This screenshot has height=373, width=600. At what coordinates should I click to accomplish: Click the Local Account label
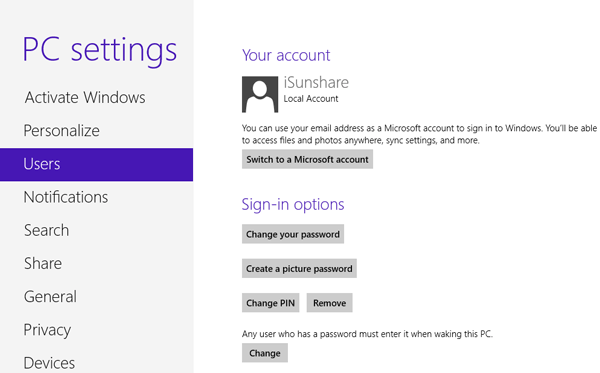(x=311, y=99)
